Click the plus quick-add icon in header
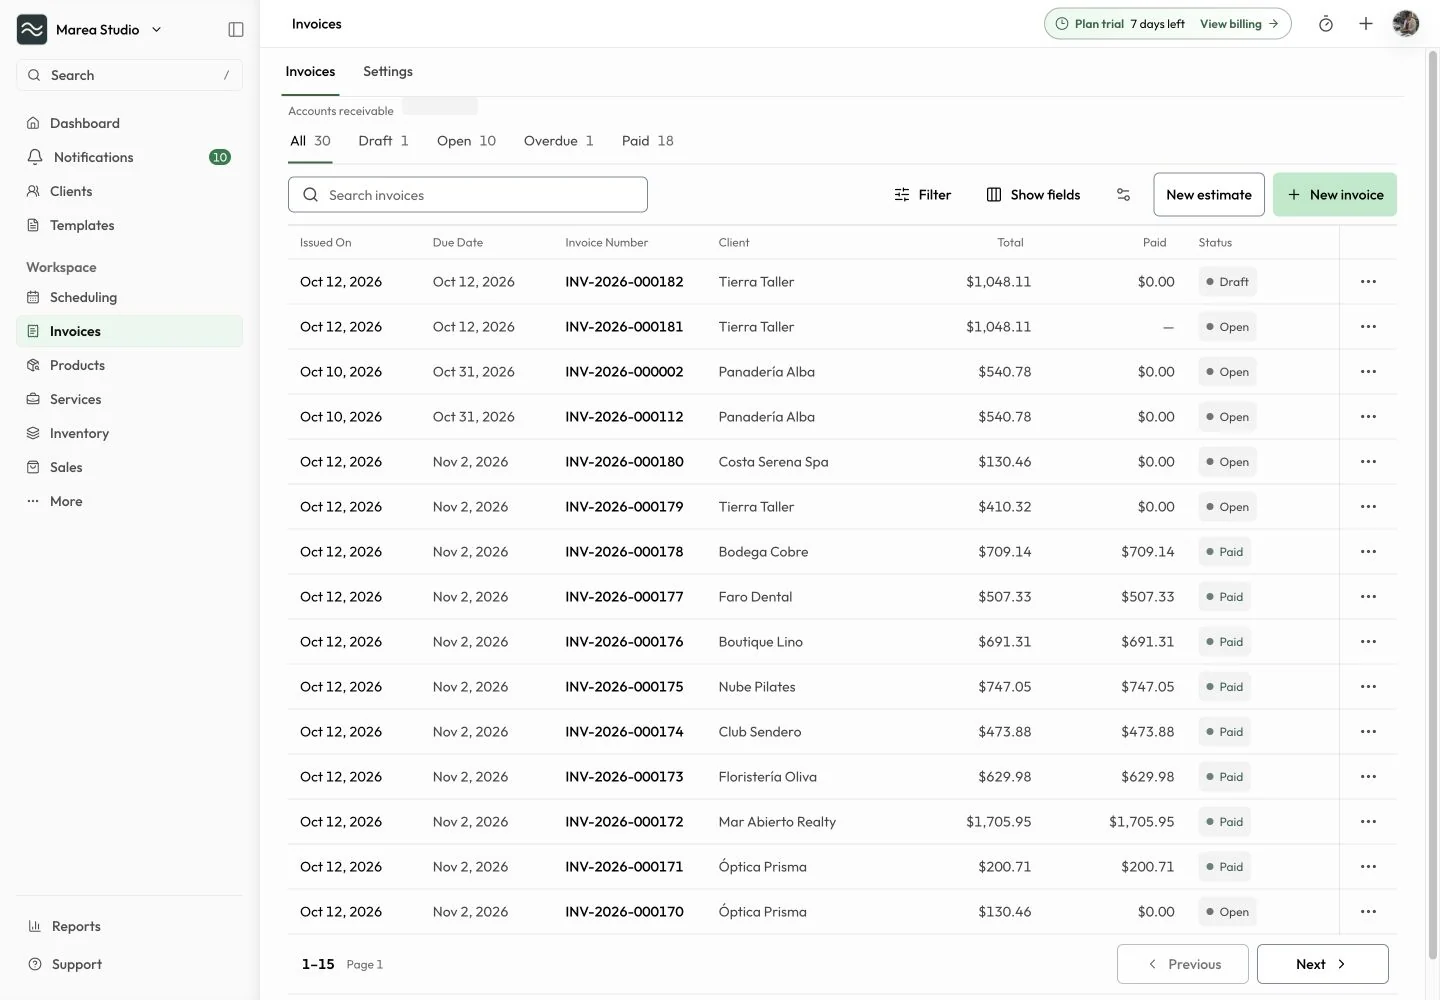Screen dimensions: 1440x1000 tap(1366, 24)
